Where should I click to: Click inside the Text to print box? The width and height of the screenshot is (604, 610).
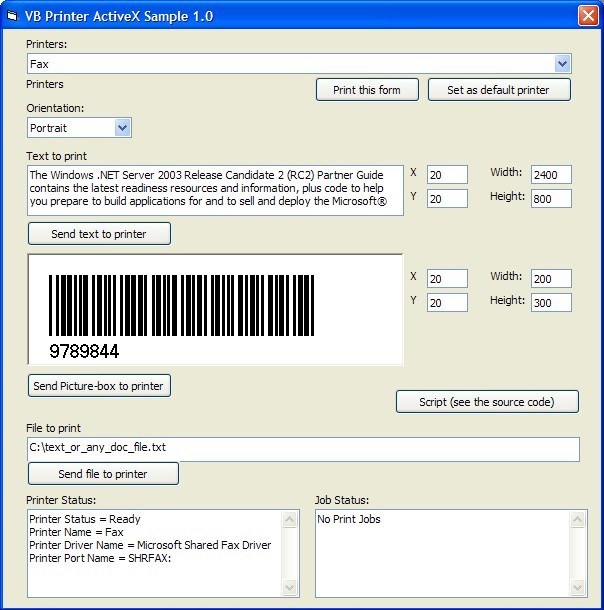[215, 190]
